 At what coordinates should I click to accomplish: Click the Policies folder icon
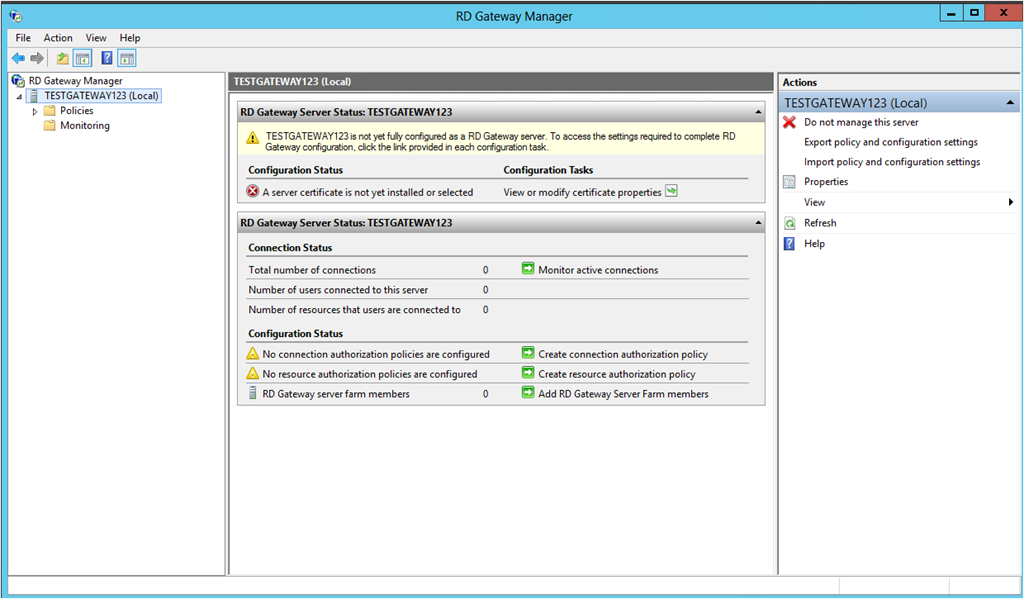pyautogui.click(x=50, y=111)
